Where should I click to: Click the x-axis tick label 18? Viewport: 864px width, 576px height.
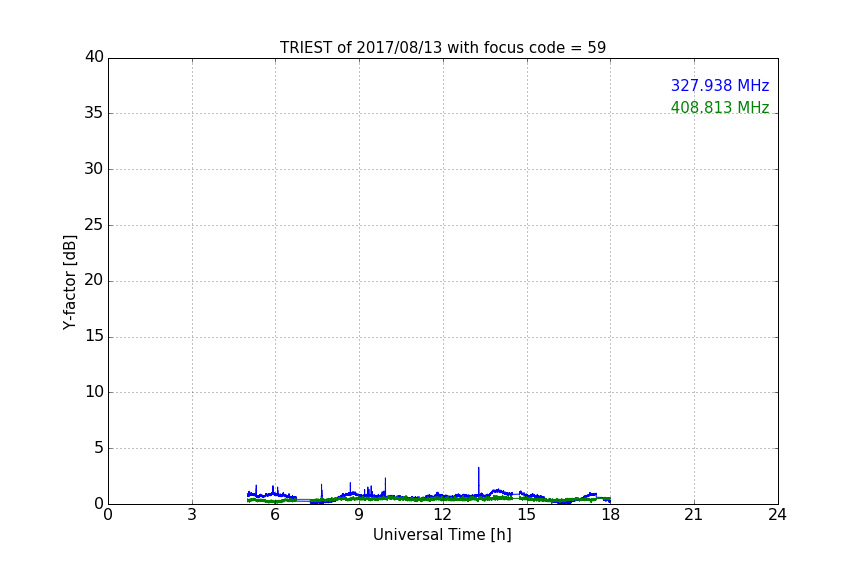coord(611,515)
